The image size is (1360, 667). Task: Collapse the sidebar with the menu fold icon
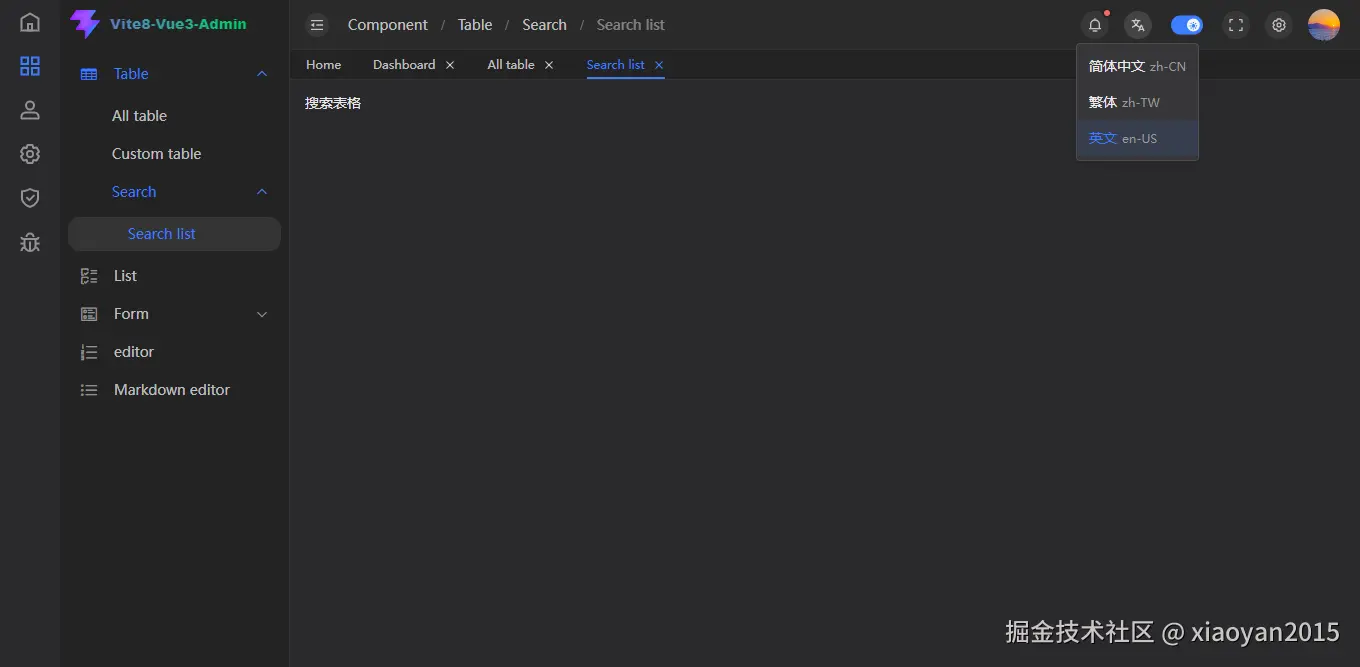pyautogui.click(x=317, y=25)
